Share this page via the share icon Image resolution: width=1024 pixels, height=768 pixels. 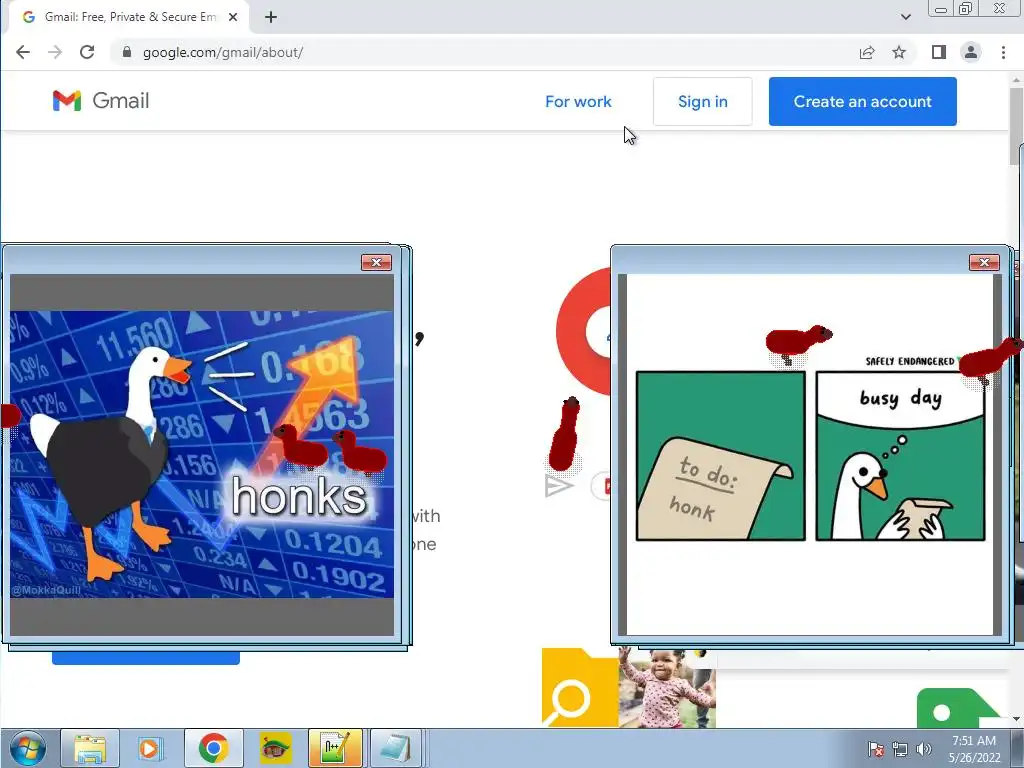867,52
